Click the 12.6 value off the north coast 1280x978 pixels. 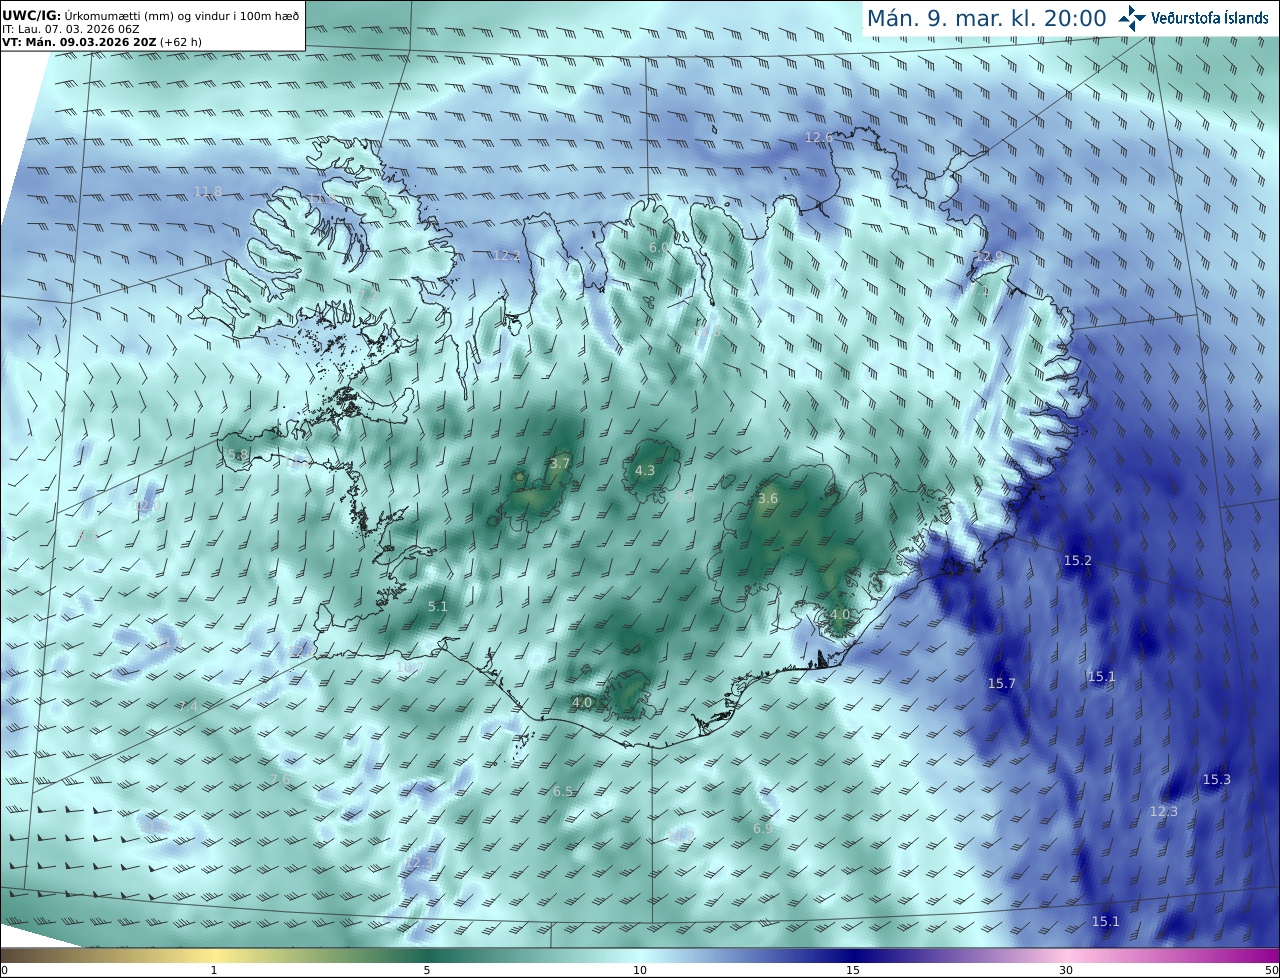coord(818,137)
